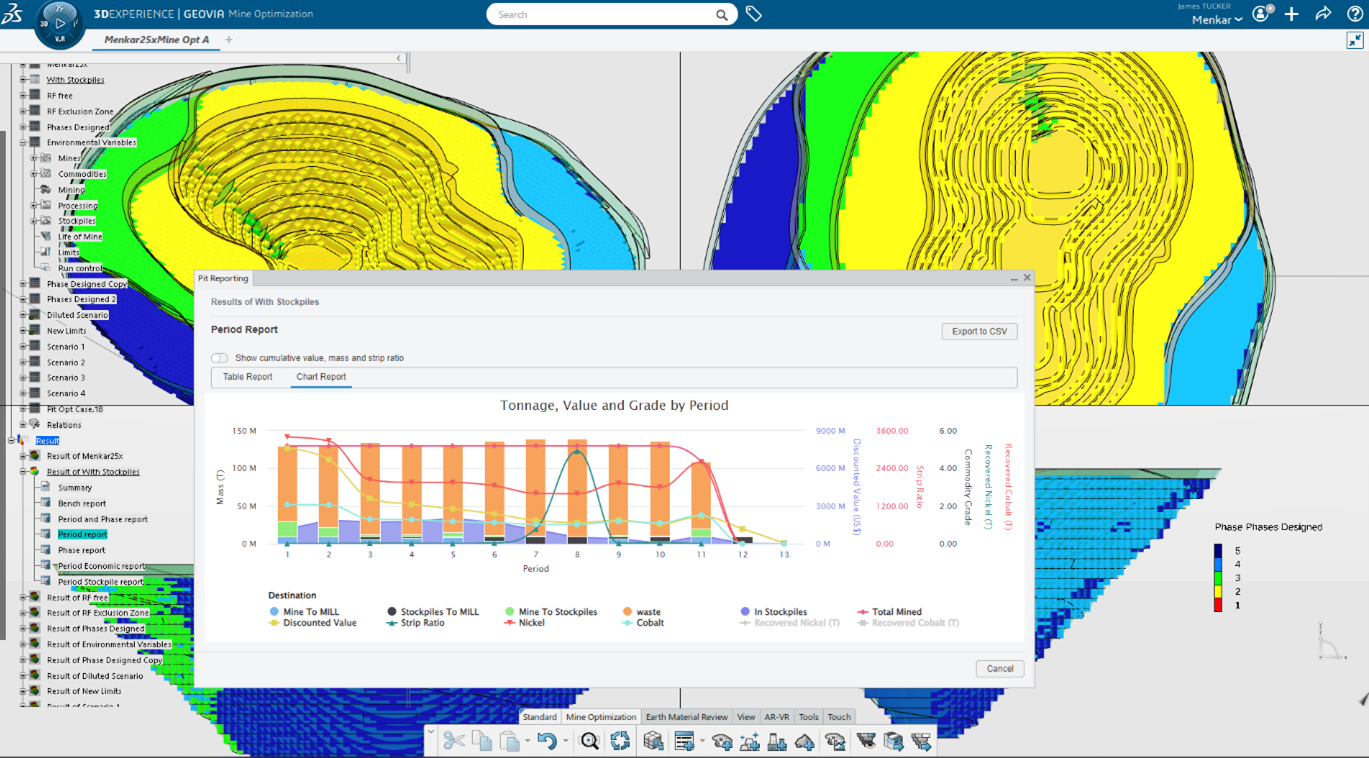Click the add processing plant icon

[778, 741]
